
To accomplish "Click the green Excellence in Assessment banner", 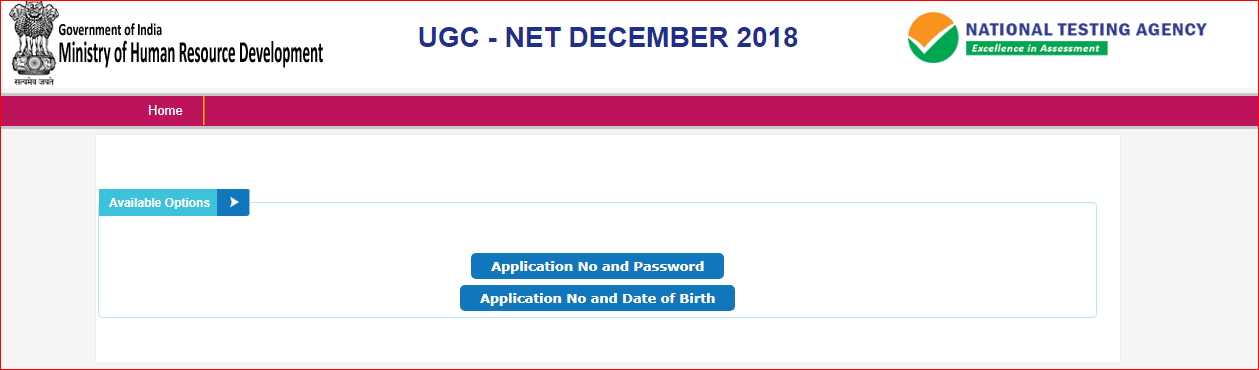I will click(x=1036, y=48).
